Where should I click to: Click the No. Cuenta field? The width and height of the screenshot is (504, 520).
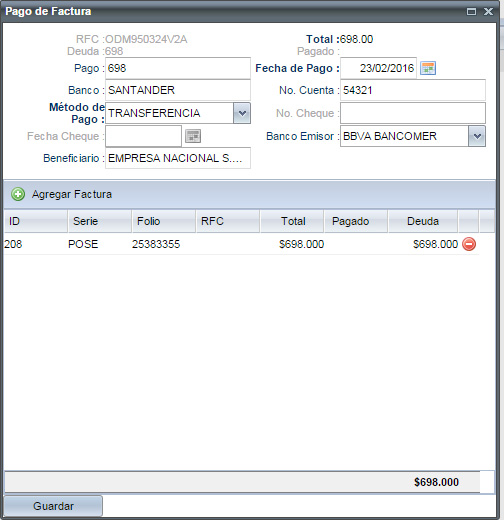(x=413, y=90)
